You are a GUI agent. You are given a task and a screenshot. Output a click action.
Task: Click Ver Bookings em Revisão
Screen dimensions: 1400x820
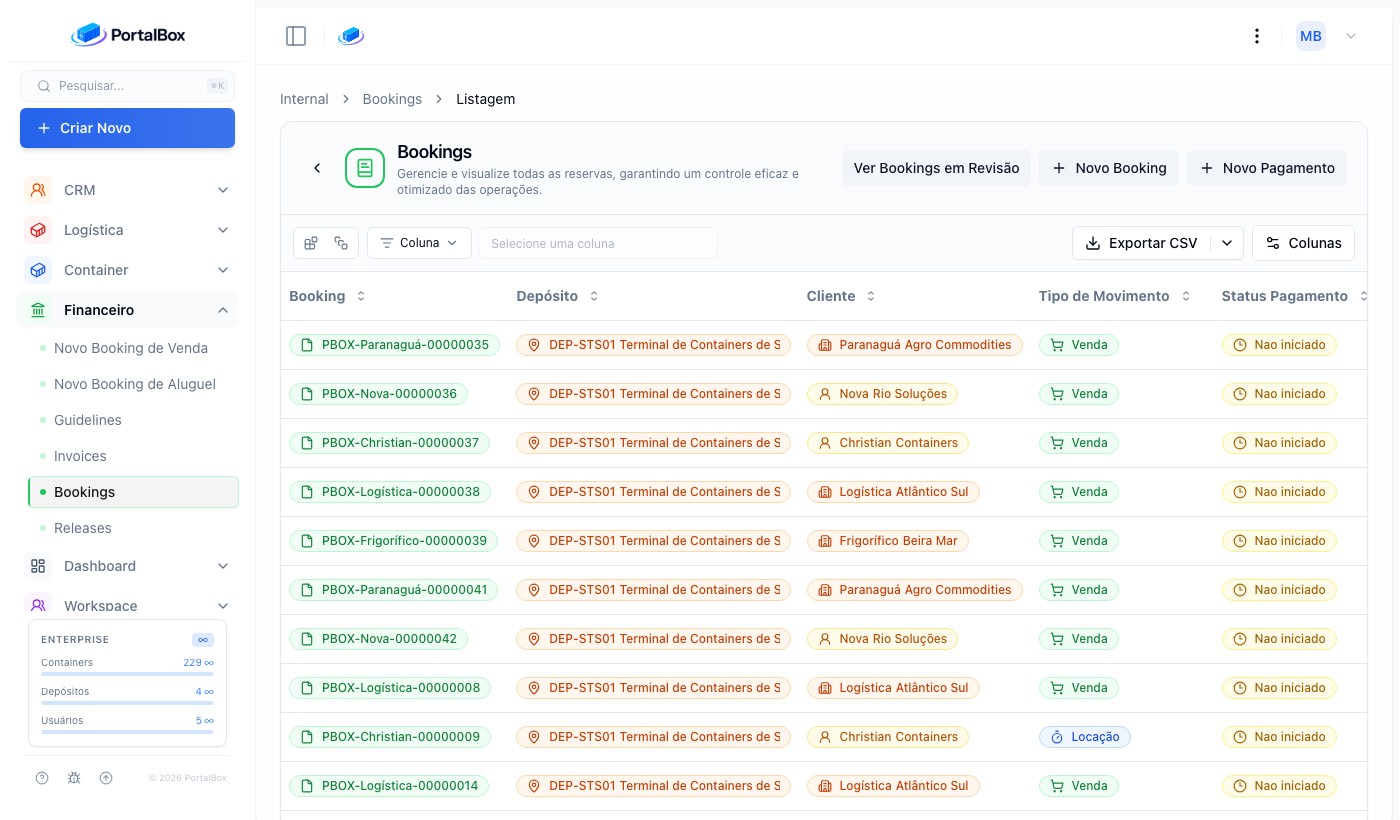(936, 168)
